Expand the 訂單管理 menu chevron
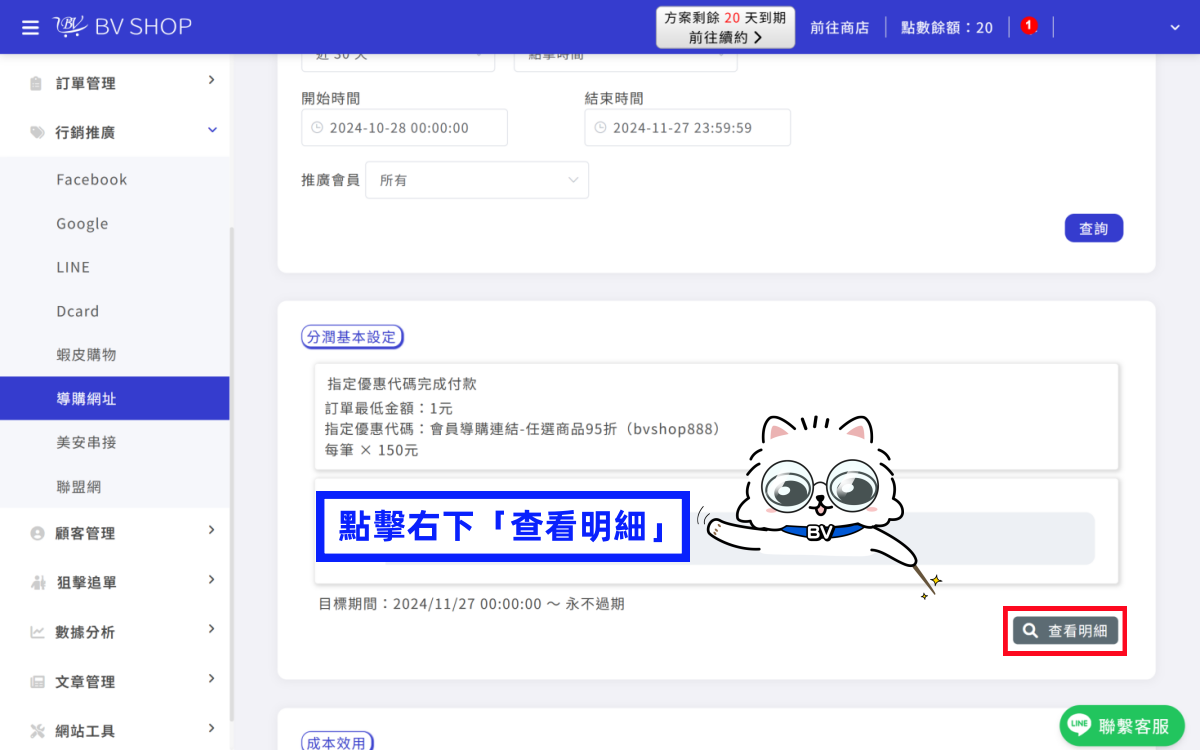This screenshot has width=1200, height=750. [x=211, y=80]
